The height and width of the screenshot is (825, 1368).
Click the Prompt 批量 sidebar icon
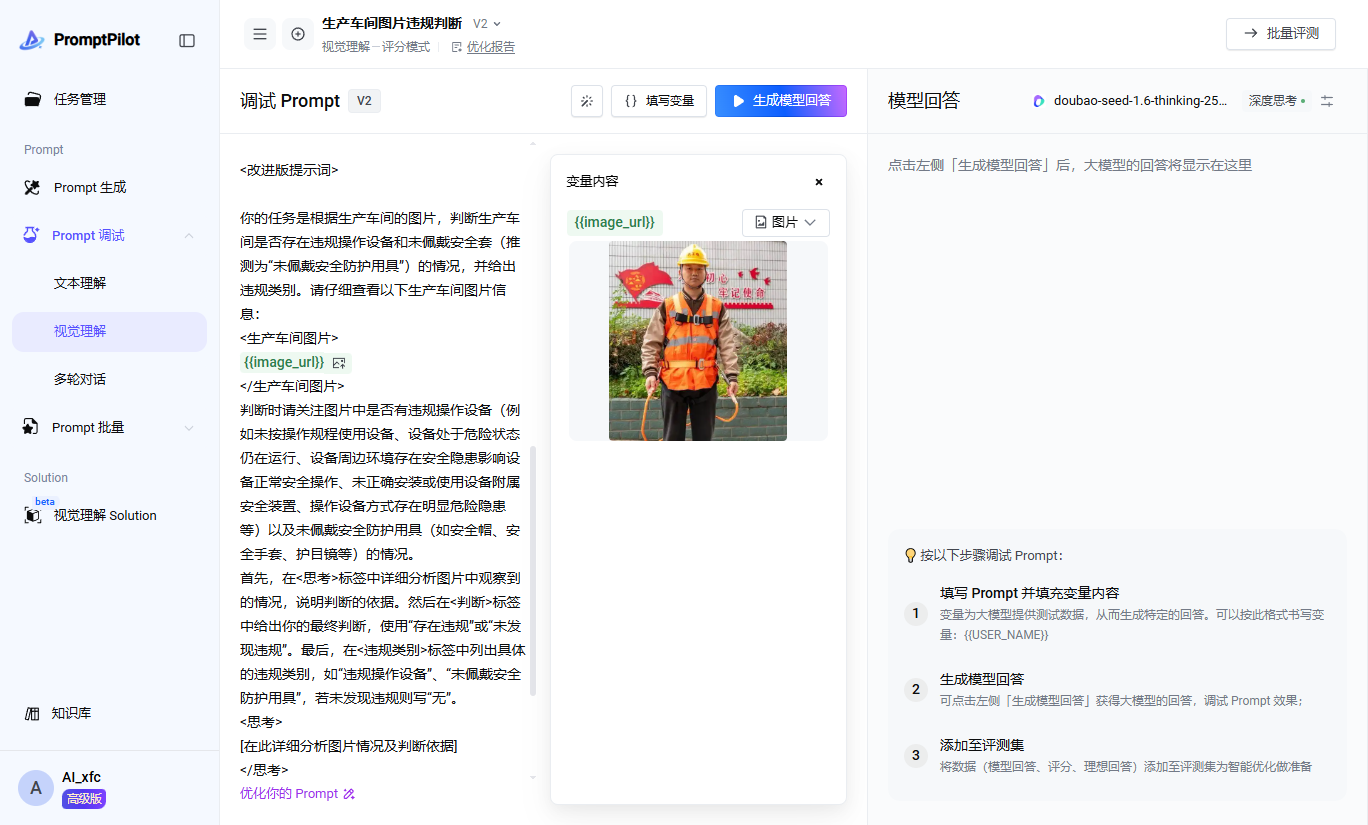point(32,427)
